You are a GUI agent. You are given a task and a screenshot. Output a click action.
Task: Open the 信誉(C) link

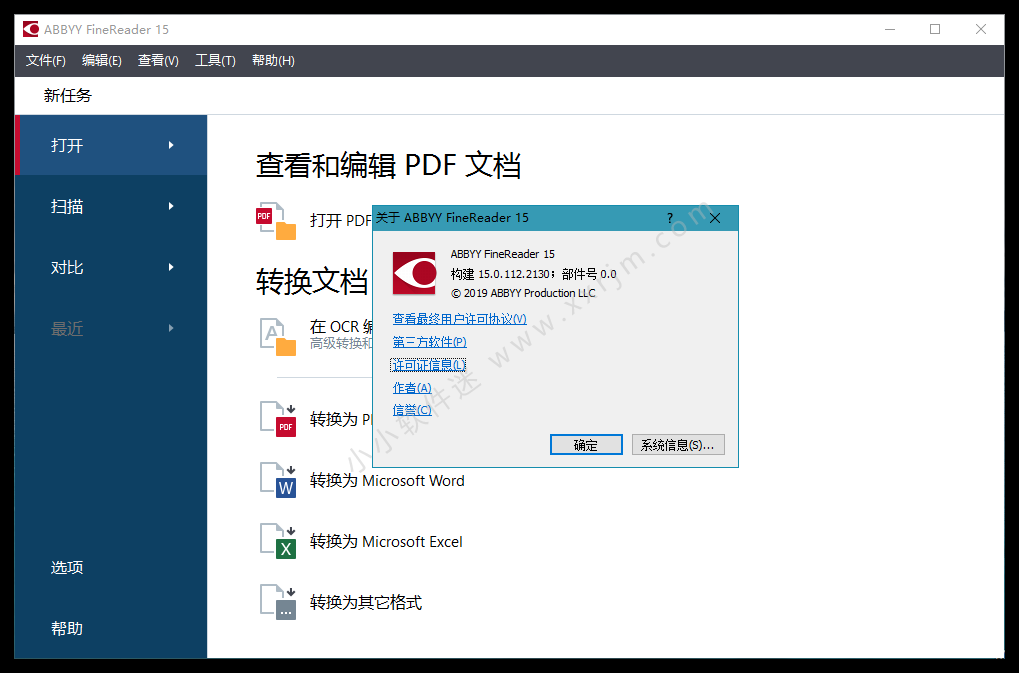pos(412,410)
